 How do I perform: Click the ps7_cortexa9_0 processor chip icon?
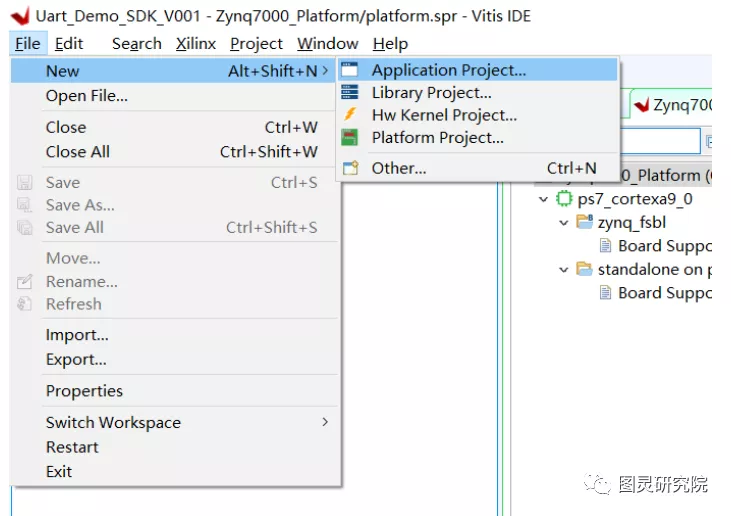tap(564, 199)
